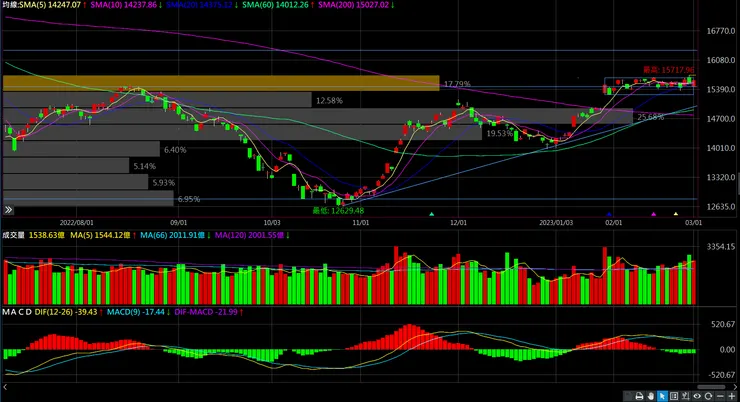This screenshot has width=740, height=402.
Task: Click the 02/01 date label
Action: 614,222
